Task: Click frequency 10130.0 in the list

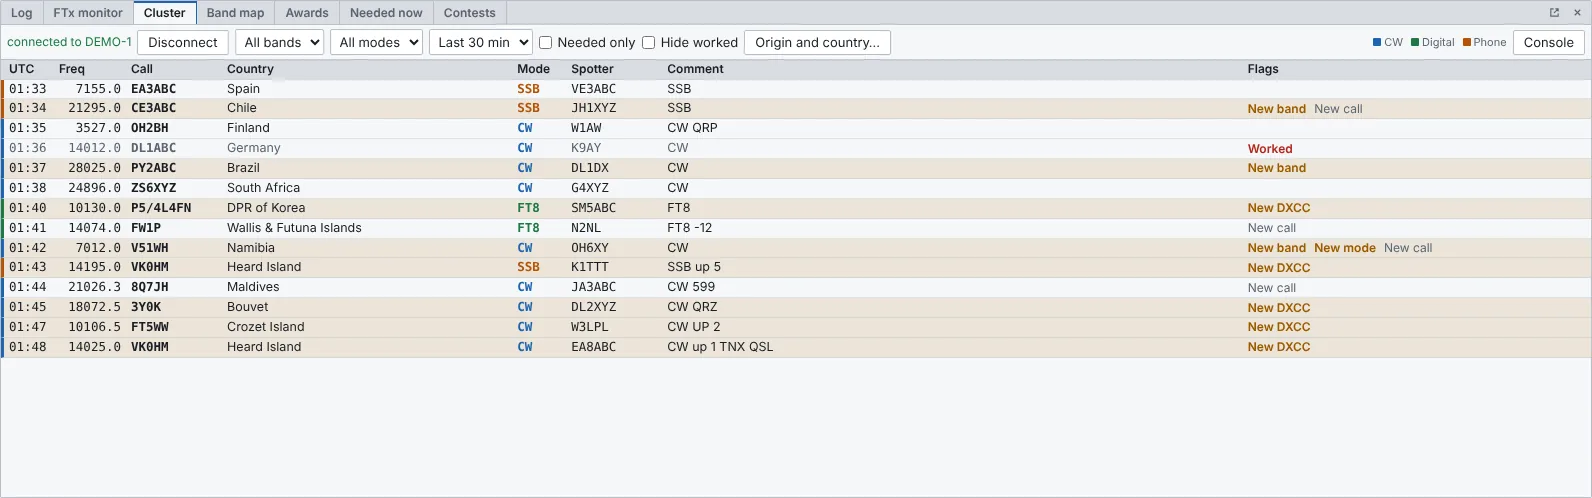Action: 94,208
